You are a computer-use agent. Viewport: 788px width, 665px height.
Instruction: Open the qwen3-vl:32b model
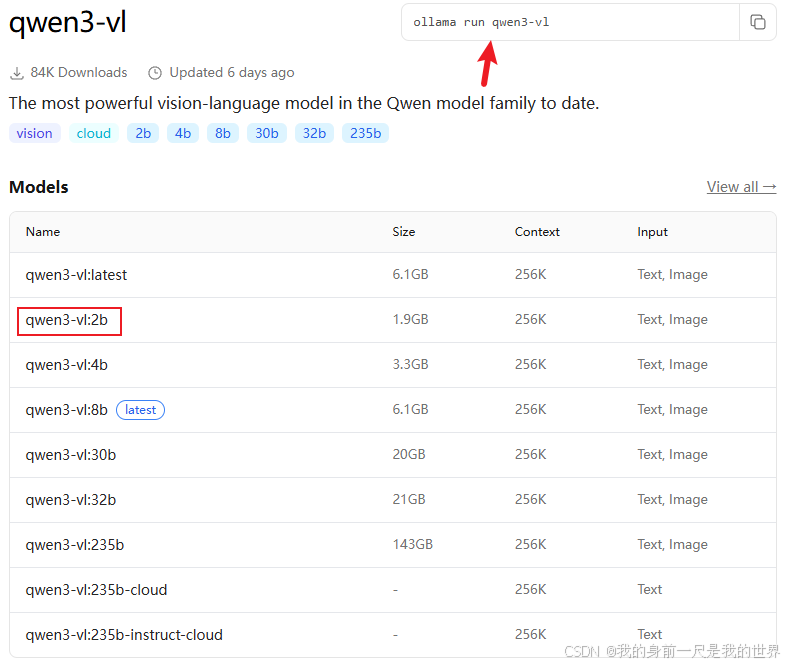(71, 500)
